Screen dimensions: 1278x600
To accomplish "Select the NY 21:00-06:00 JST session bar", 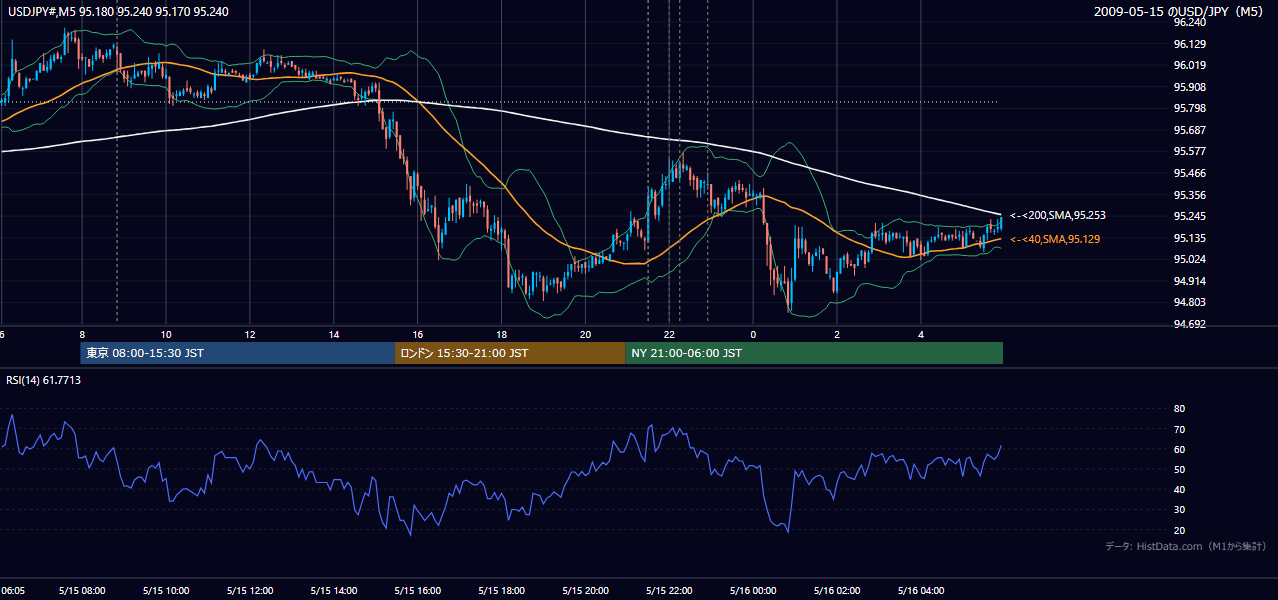I will click(x=814, y=353).
